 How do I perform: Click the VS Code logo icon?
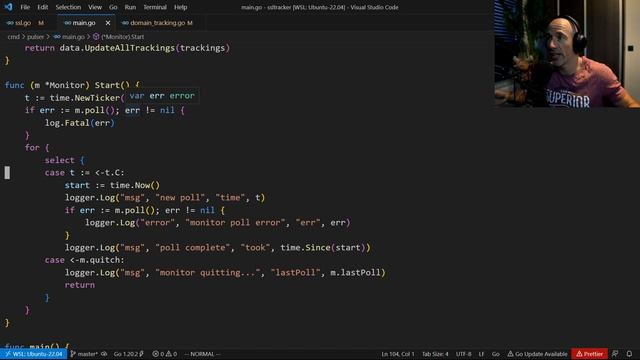pyautogui.click(x=8, y=7)
